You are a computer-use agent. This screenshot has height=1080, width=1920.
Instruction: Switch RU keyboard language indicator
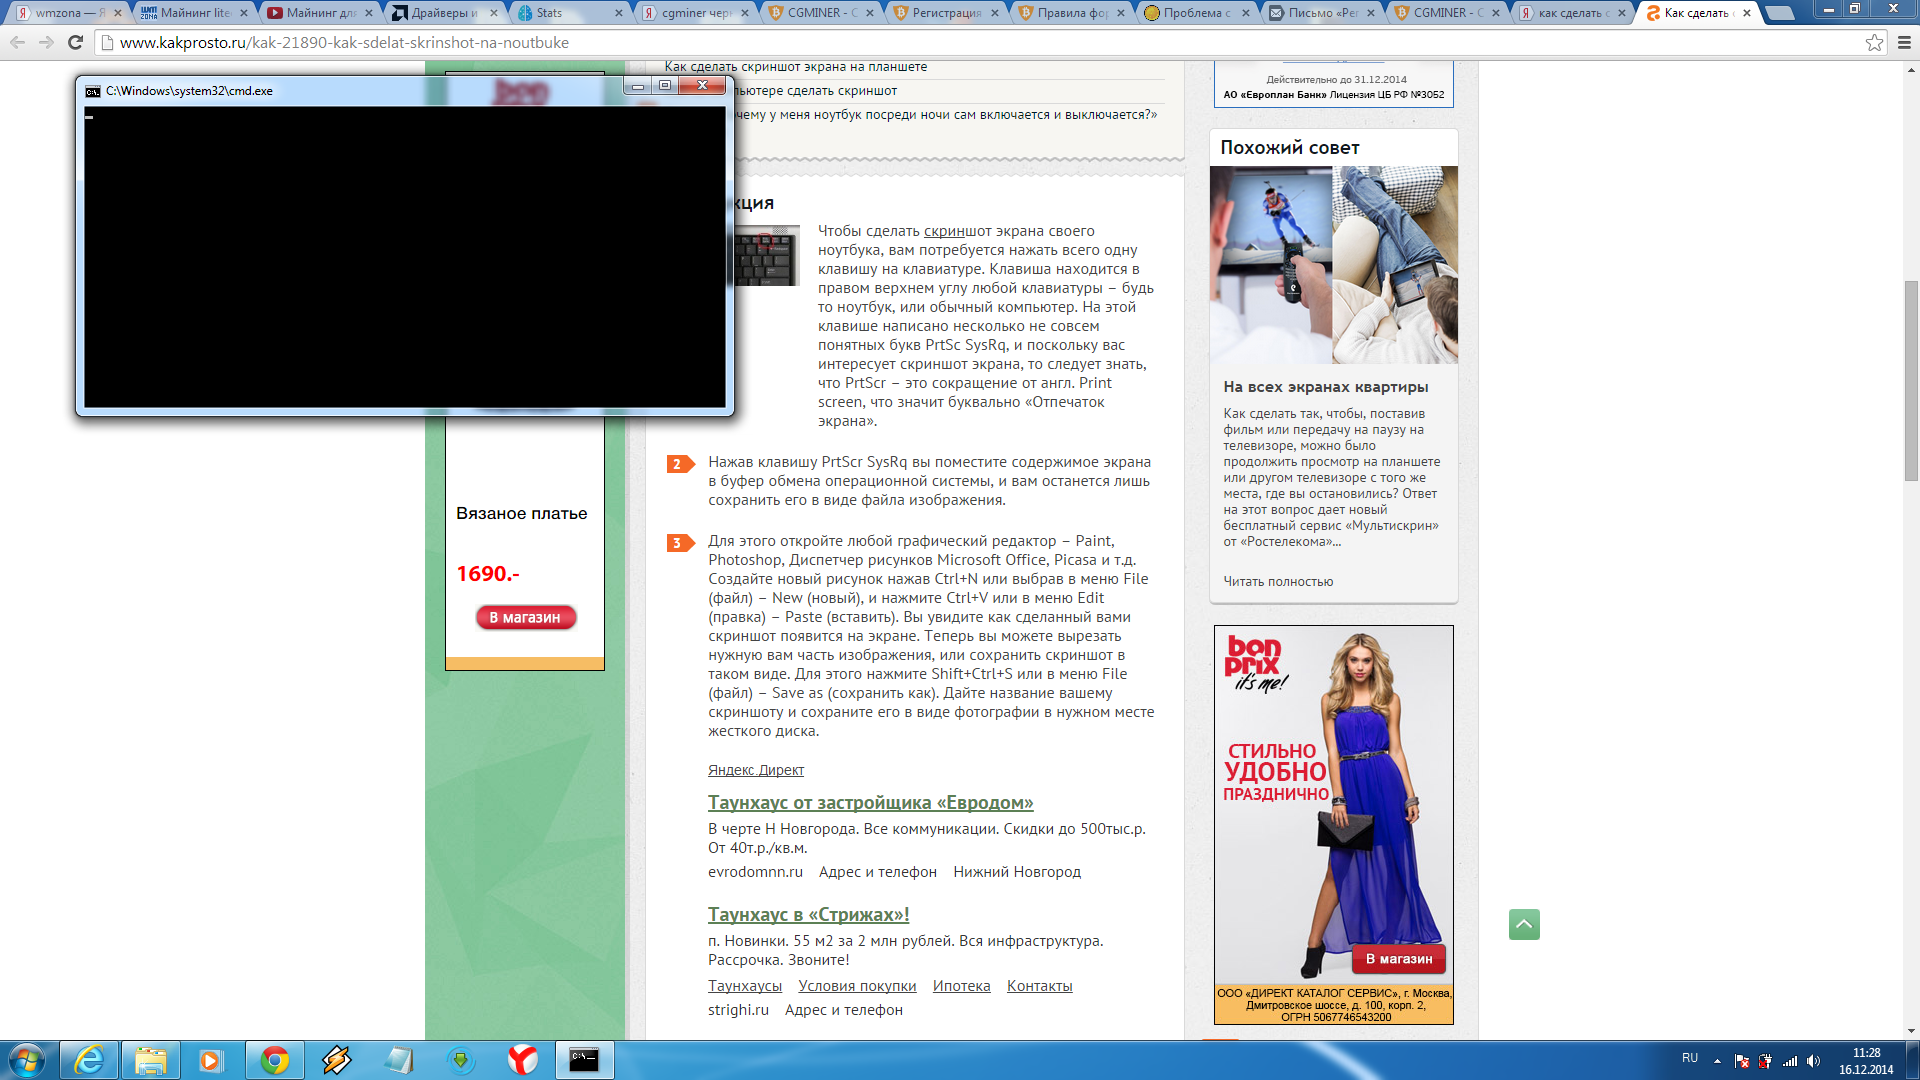1690,1058
